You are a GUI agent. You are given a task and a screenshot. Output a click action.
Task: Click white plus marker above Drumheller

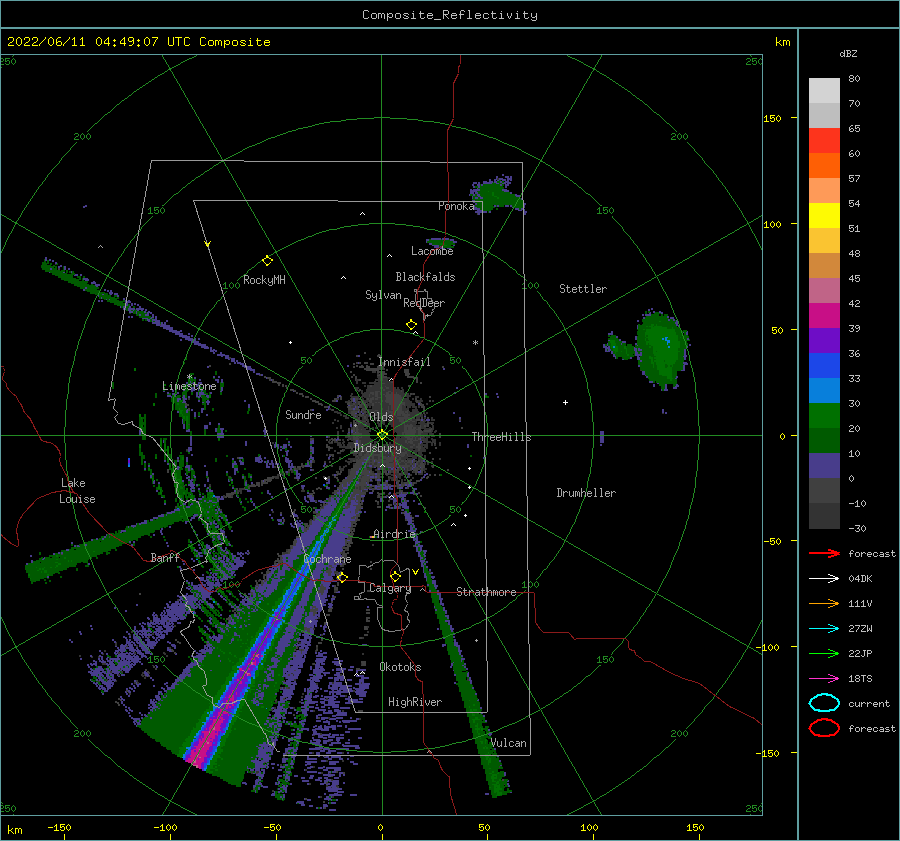click(x=565, y=402)
